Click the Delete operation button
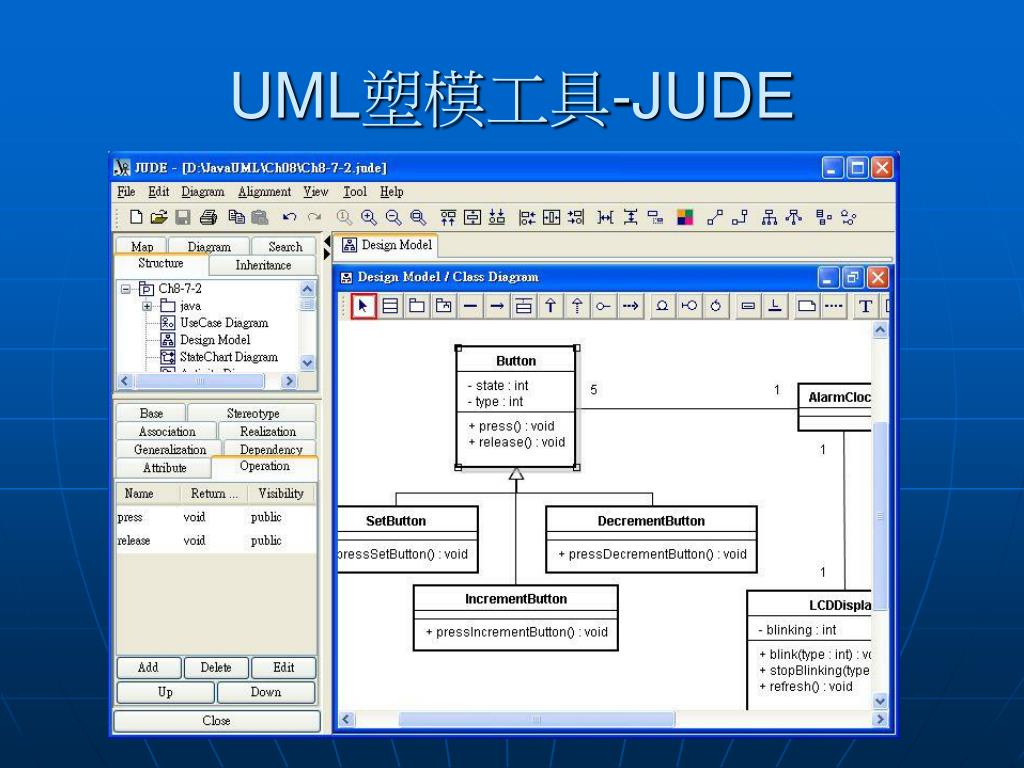The width and height of the screenshot is (1024, 768). pos(216,667)
